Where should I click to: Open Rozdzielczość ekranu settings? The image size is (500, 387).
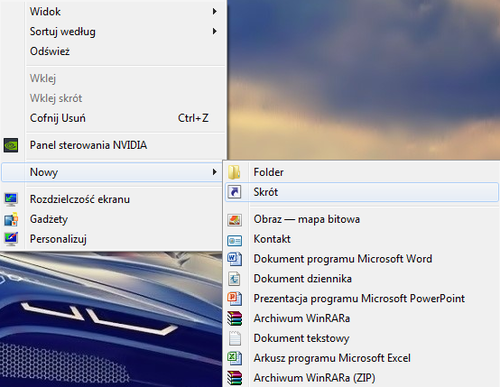[112, 199]
